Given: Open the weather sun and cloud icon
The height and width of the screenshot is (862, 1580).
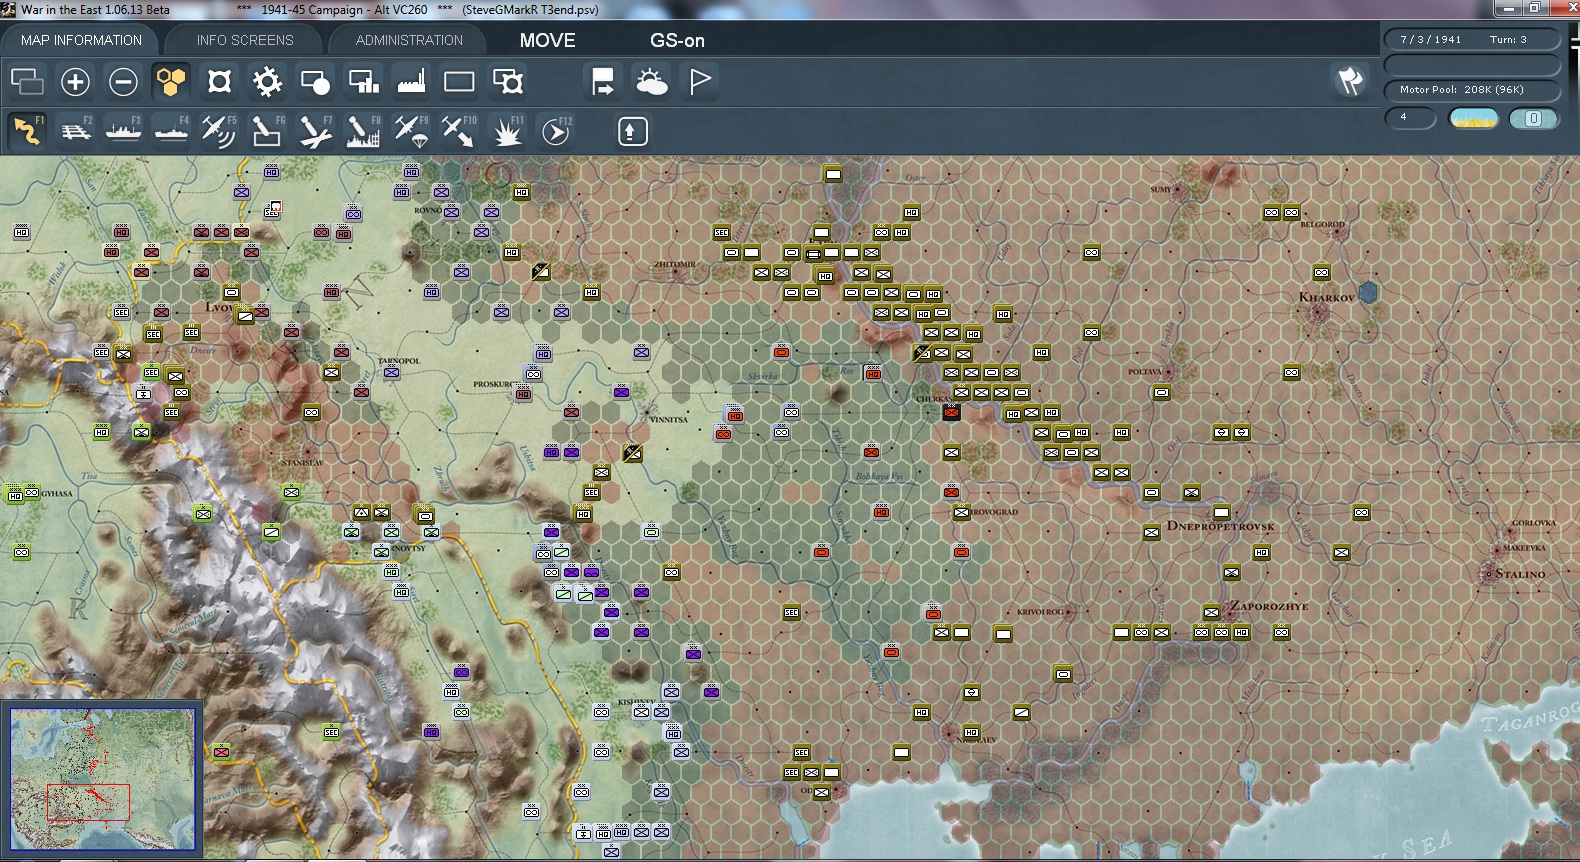Looking at the screenshot, I should click(x=651, y=81).
